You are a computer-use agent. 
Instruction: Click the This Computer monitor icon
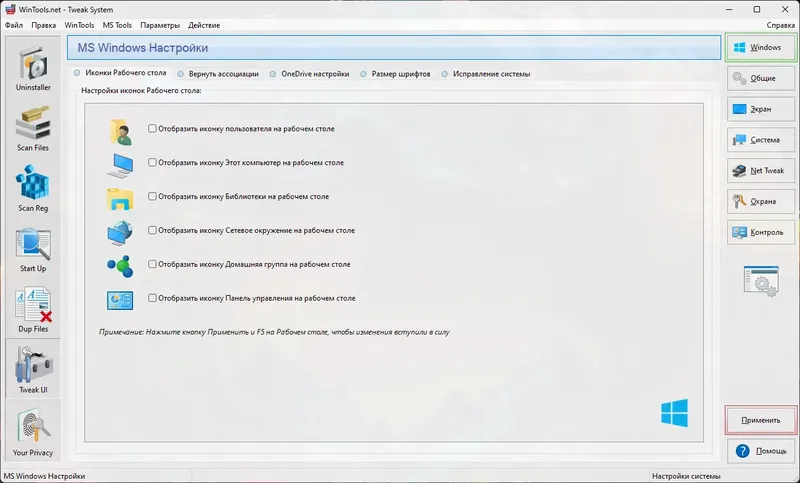(x=120, y=165)
